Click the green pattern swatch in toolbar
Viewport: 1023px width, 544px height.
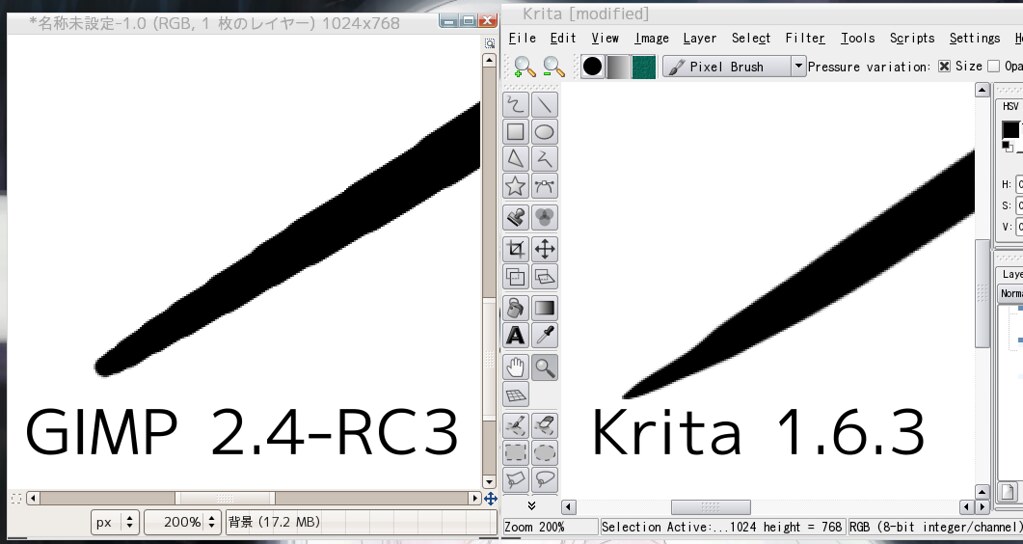644,67
